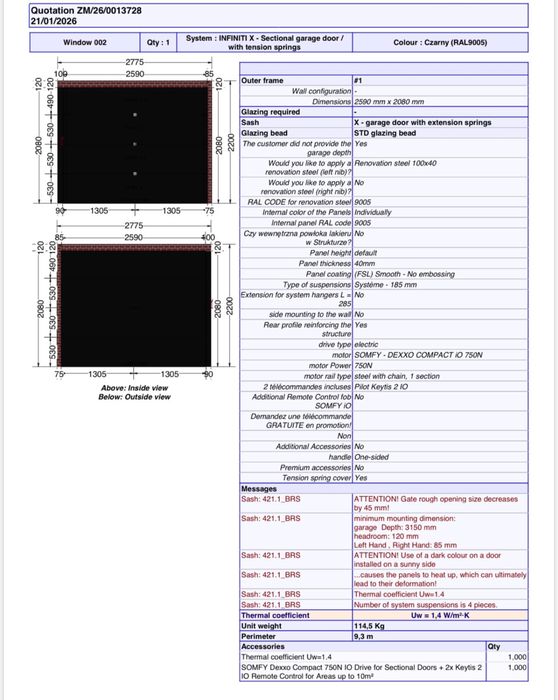Select Dimensions value 2590 mm x 2080 mm
558x700 pixels.
point(389,102)
